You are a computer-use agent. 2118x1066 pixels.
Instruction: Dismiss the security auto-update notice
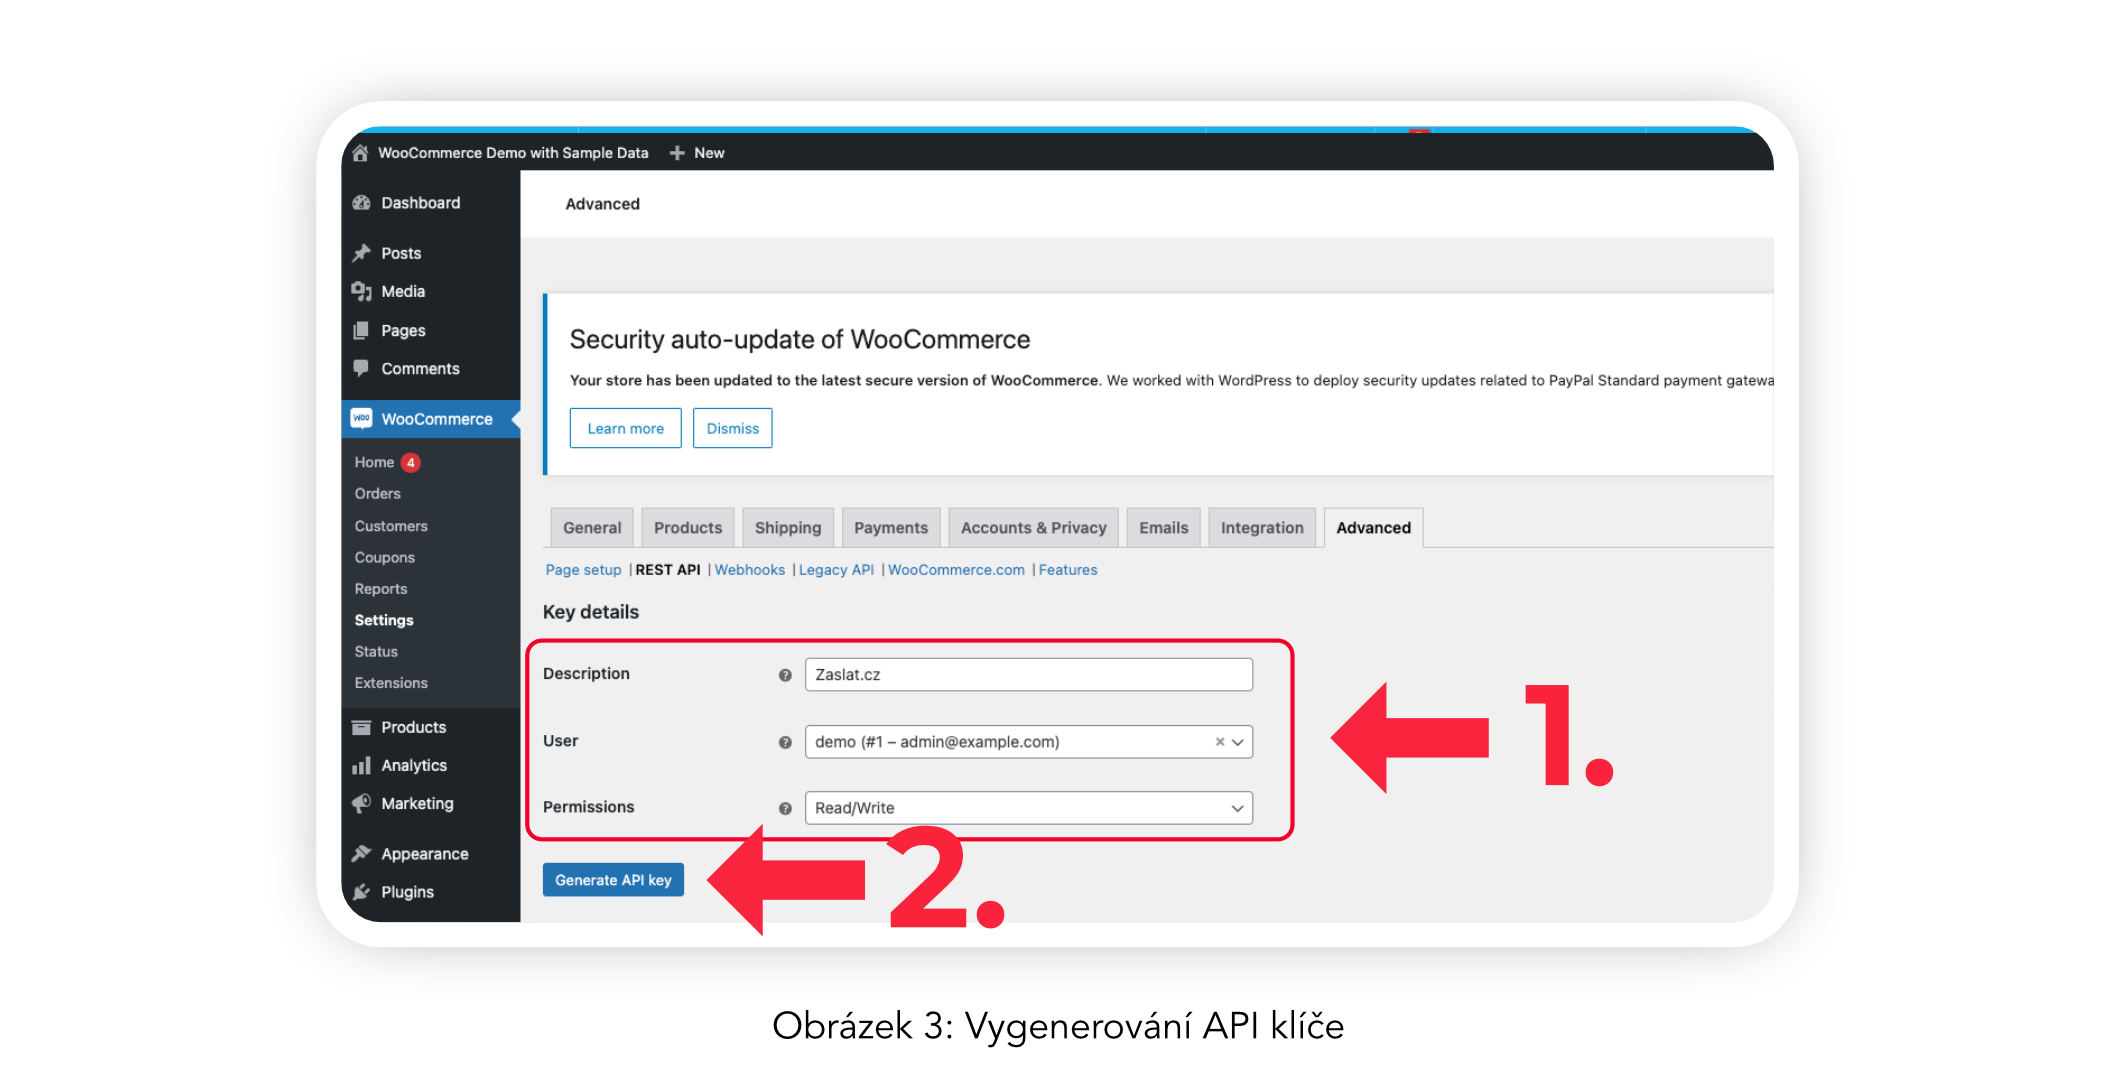(733, 428)
